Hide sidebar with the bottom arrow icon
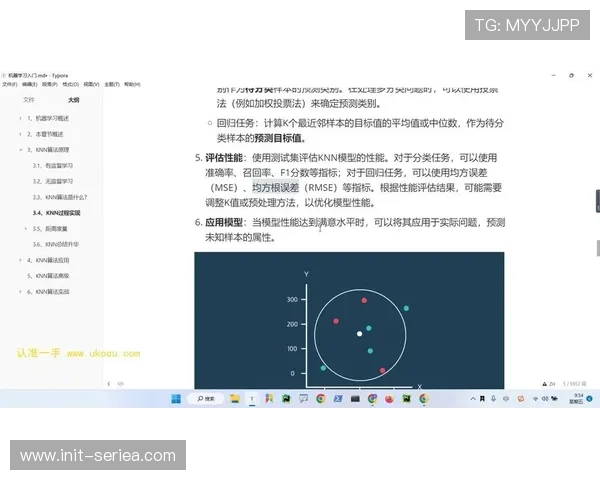The image size is (600, 480). point(109,384)
